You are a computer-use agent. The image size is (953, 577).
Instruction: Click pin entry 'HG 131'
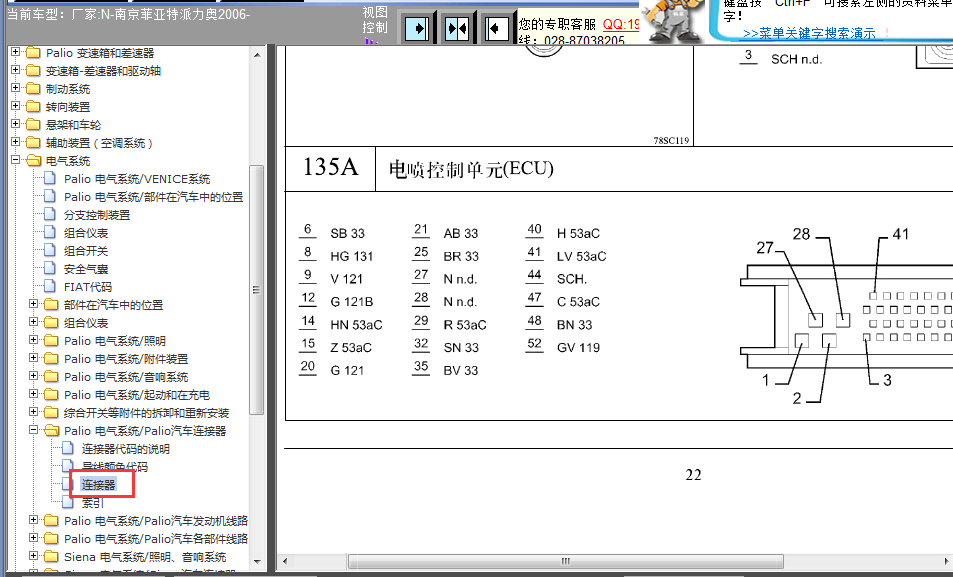tap(352, 257)
